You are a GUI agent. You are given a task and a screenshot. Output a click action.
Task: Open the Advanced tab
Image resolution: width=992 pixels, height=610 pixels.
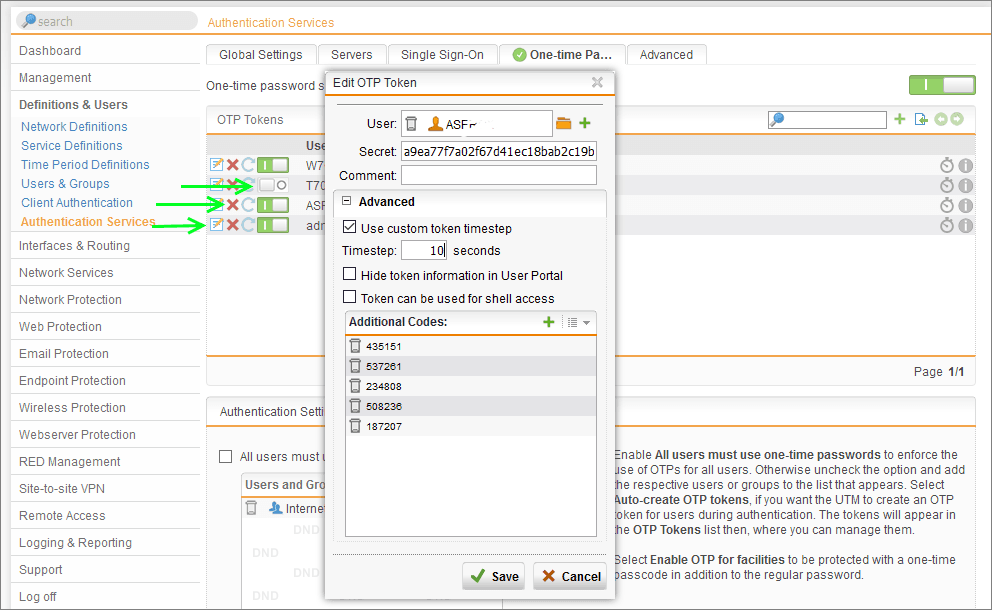tap(666, 54)
